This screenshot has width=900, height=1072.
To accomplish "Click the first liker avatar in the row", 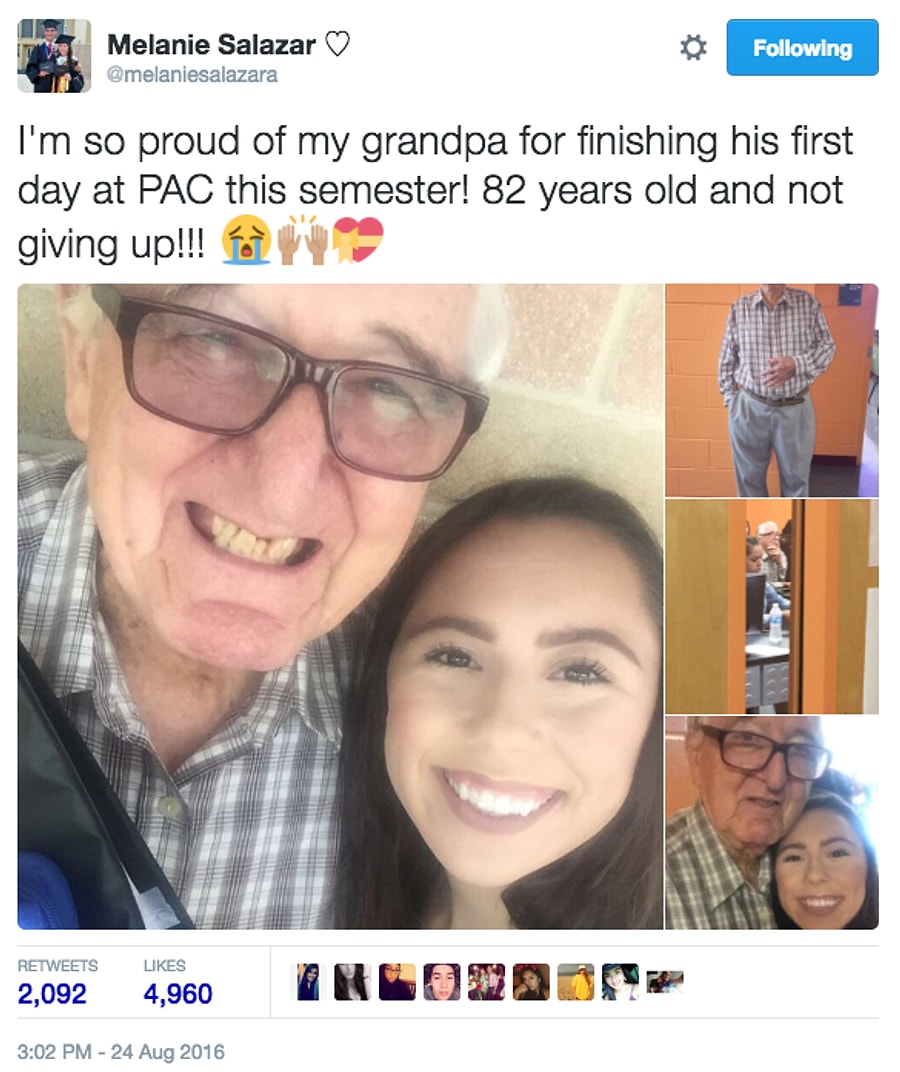I will (309, 982).
